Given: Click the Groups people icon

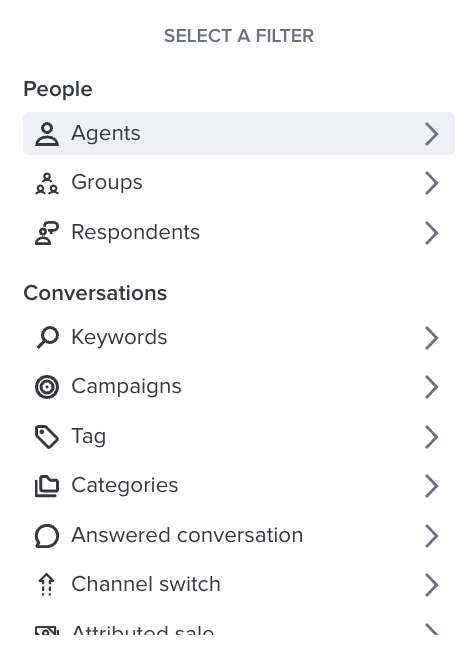Looking at the screenshot, I should point(47,184).
